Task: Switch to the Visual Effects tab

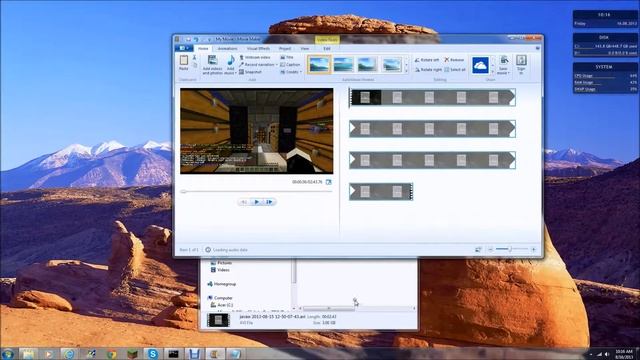Action: [258, 49]
